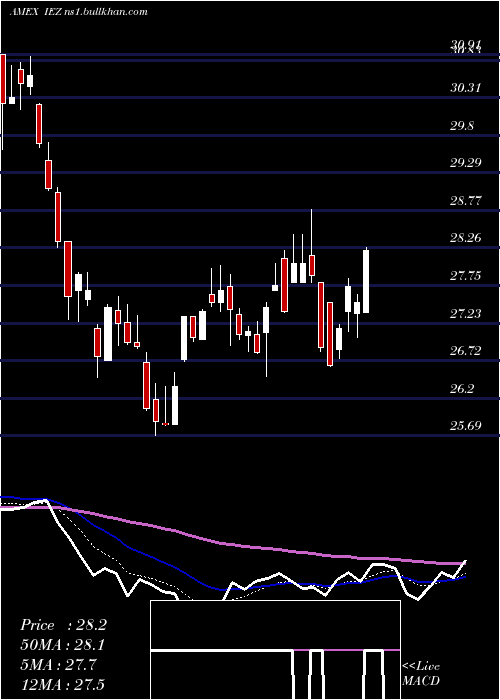Click the 28.77 price axis label
Image resolution: width=500 pixels, height=700 pixels.
tap(466, 200)
